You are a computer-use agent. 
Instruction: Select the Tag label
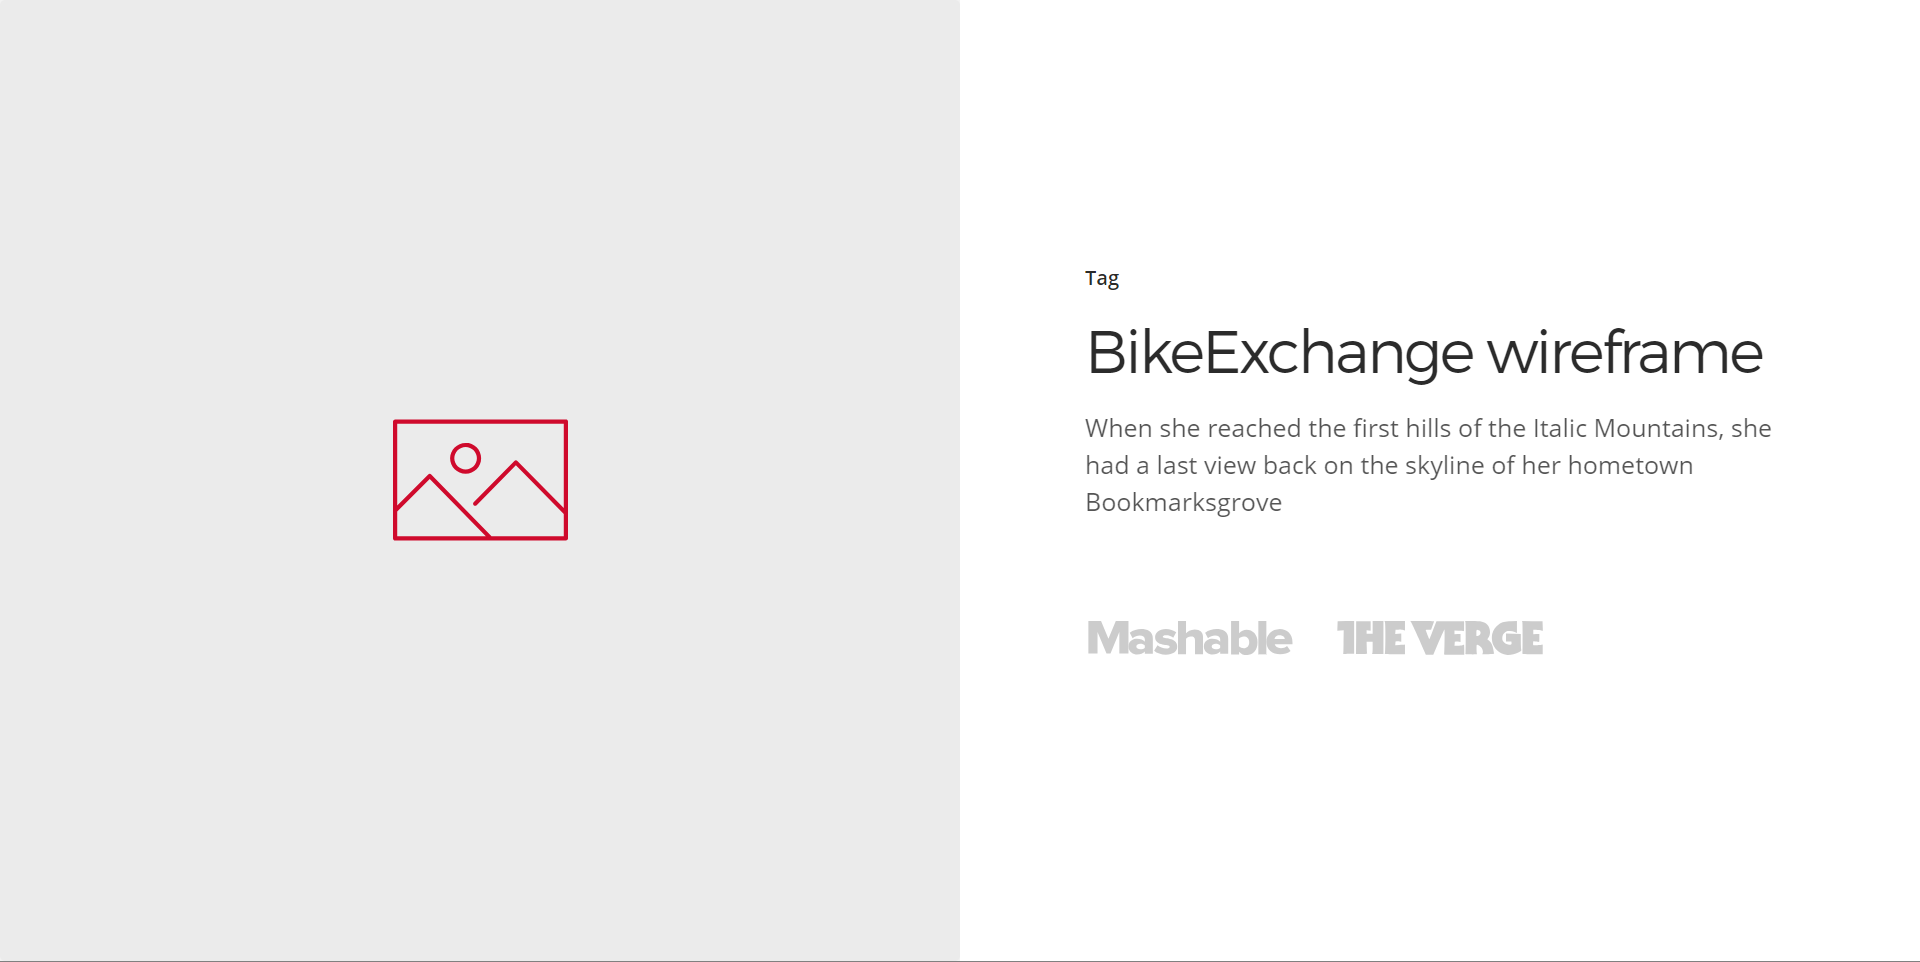1102,279
